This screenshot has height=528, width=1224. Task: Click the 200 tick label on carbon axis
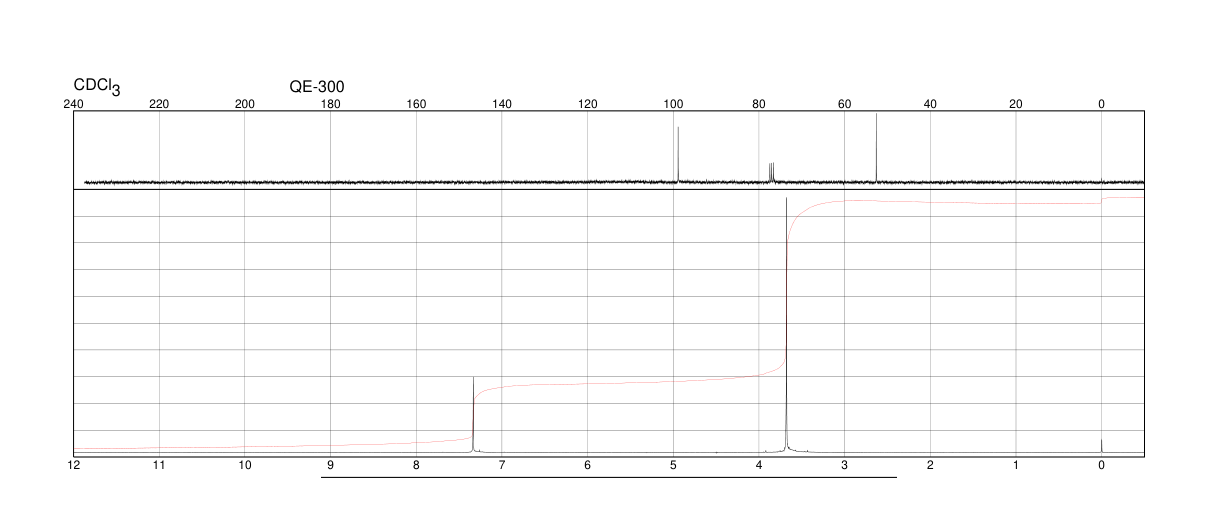245,104
